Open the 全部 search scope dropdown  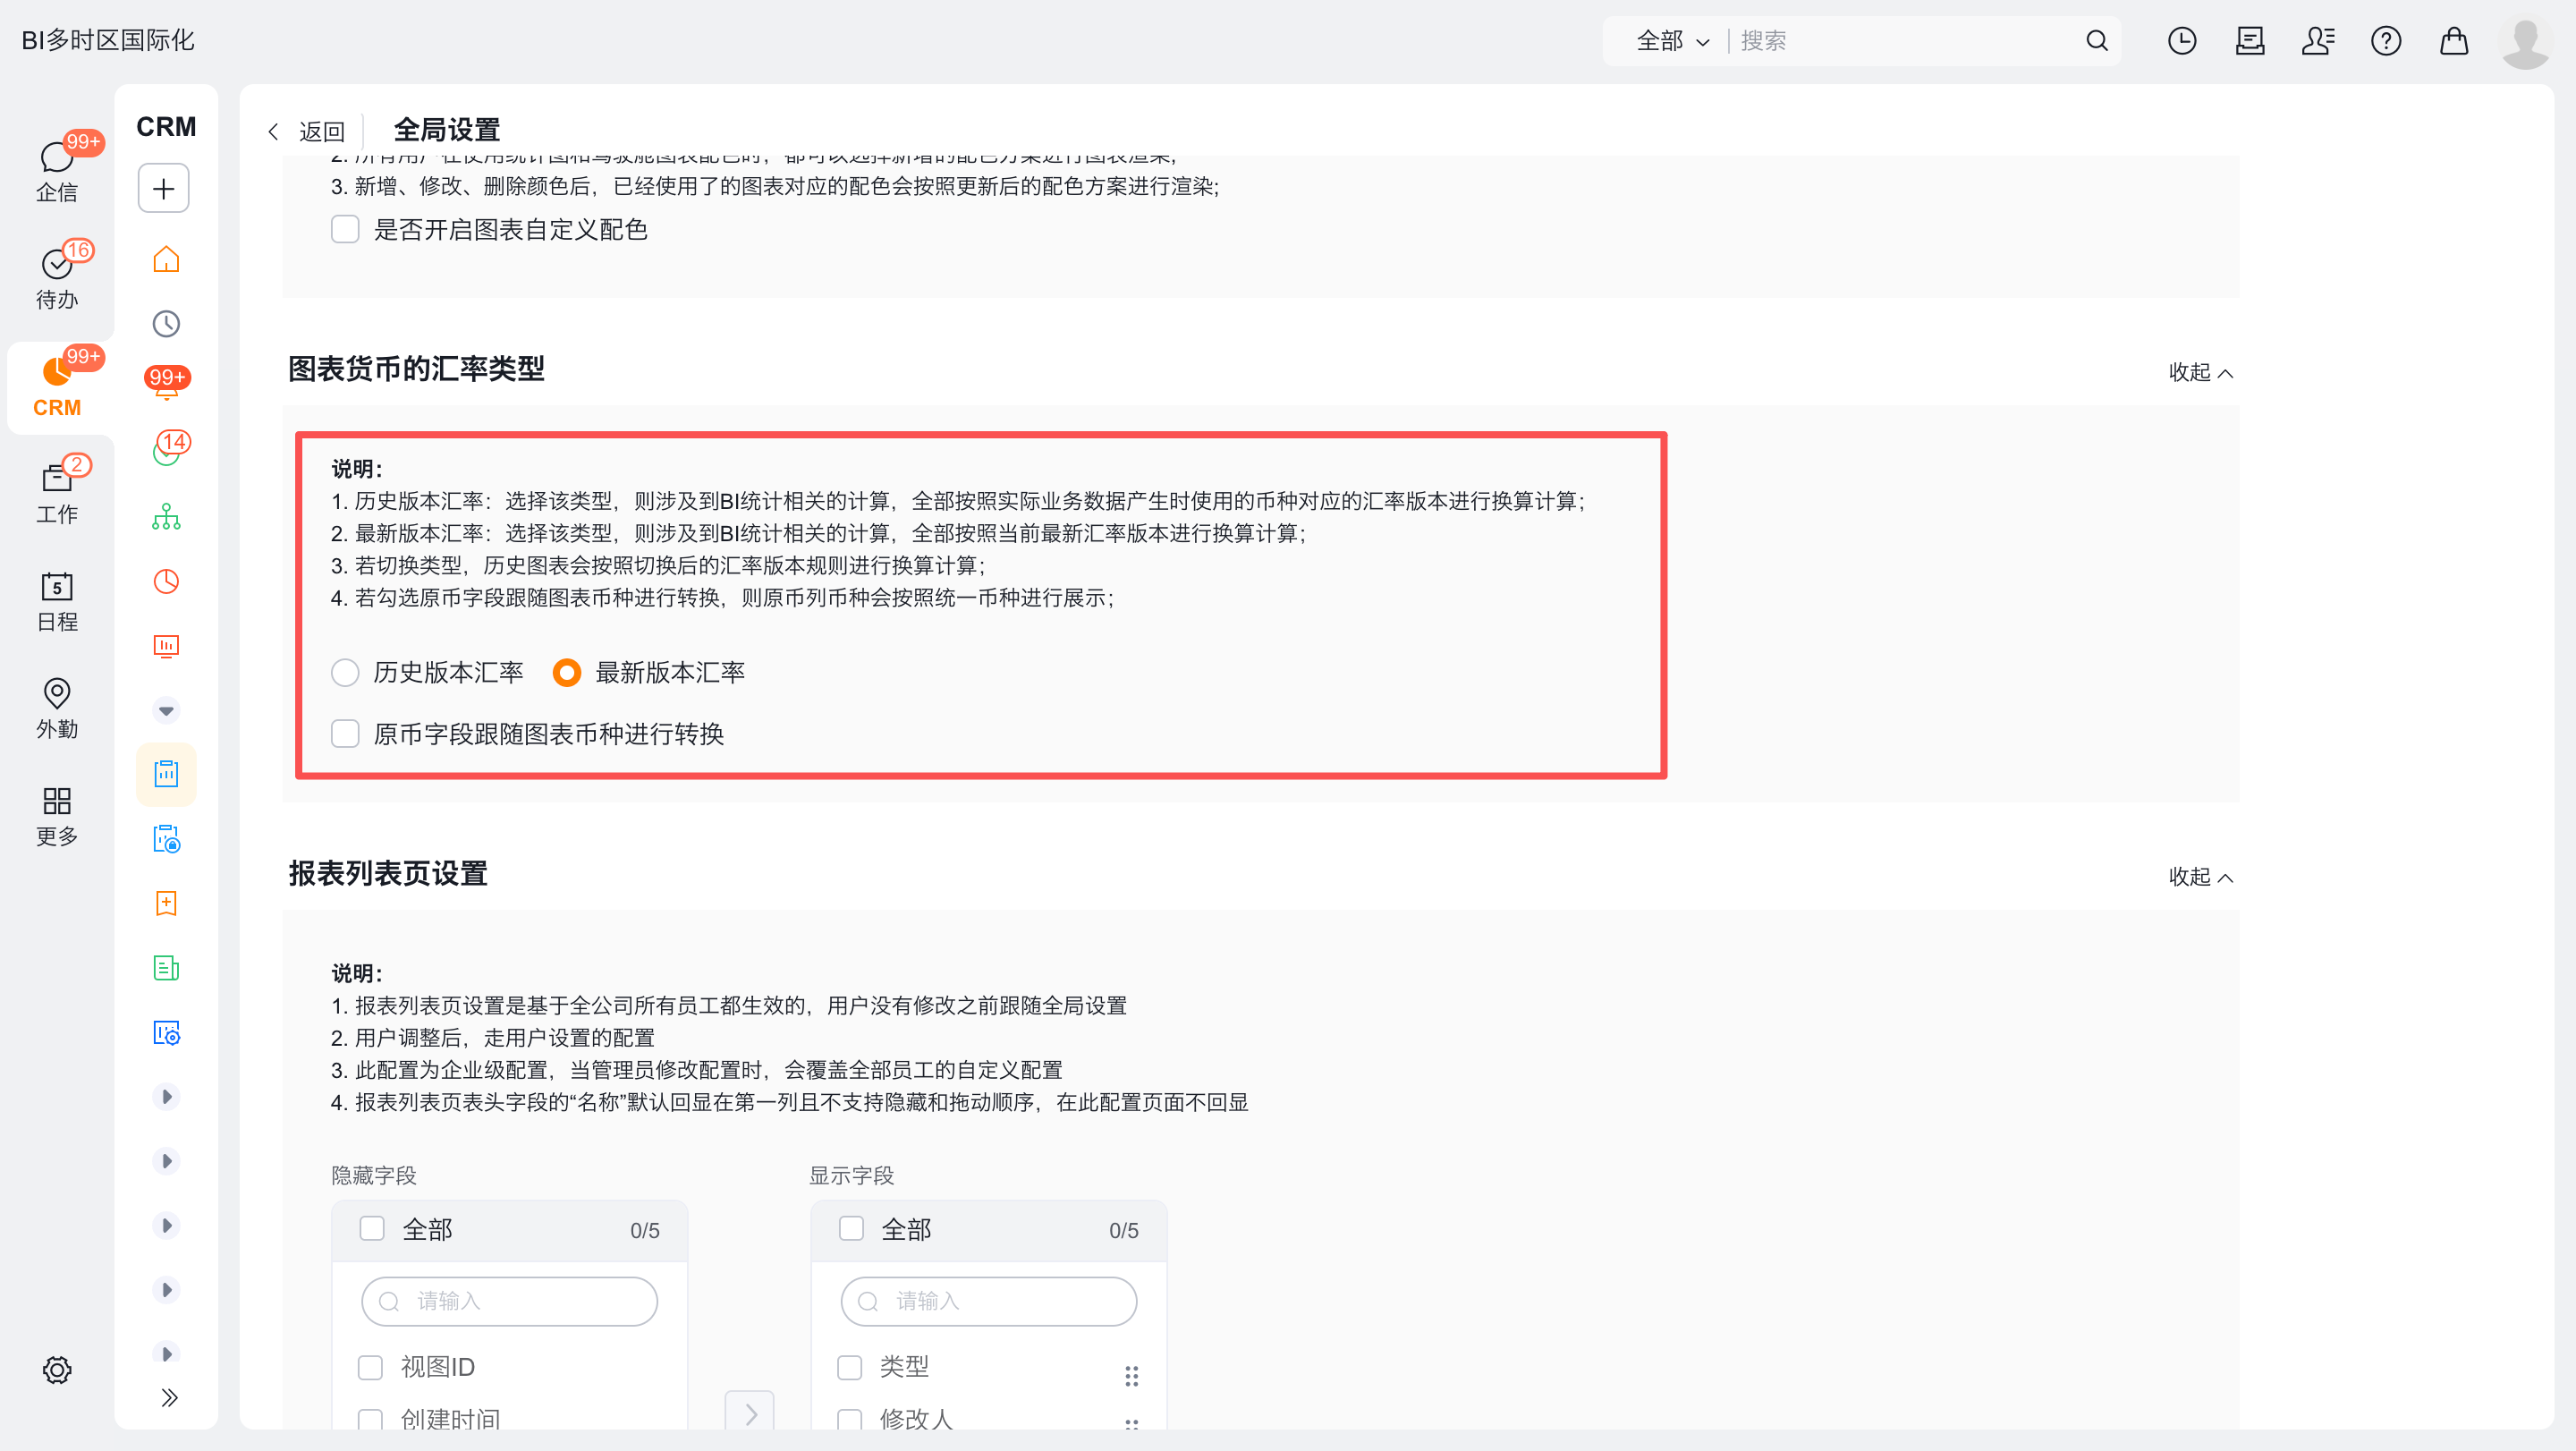(1672, 41)
